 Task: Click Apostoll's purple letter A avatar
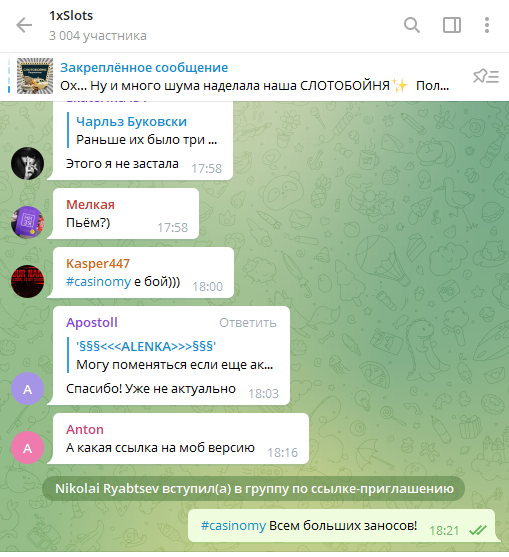click(x=27, y=389)
